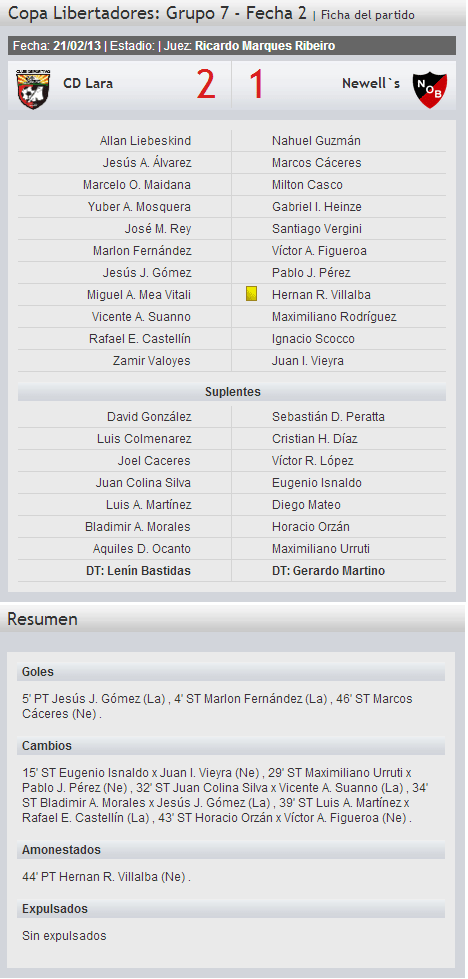Click the Newell's Old Boys crest

pyautogui.click(x=430, y=89)
